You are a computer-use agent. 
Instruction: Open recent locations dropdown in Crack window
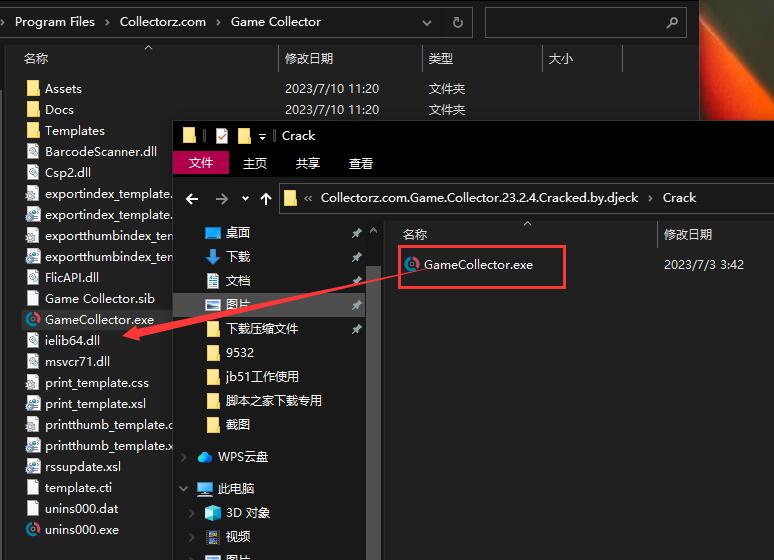(x=245, y=199)
